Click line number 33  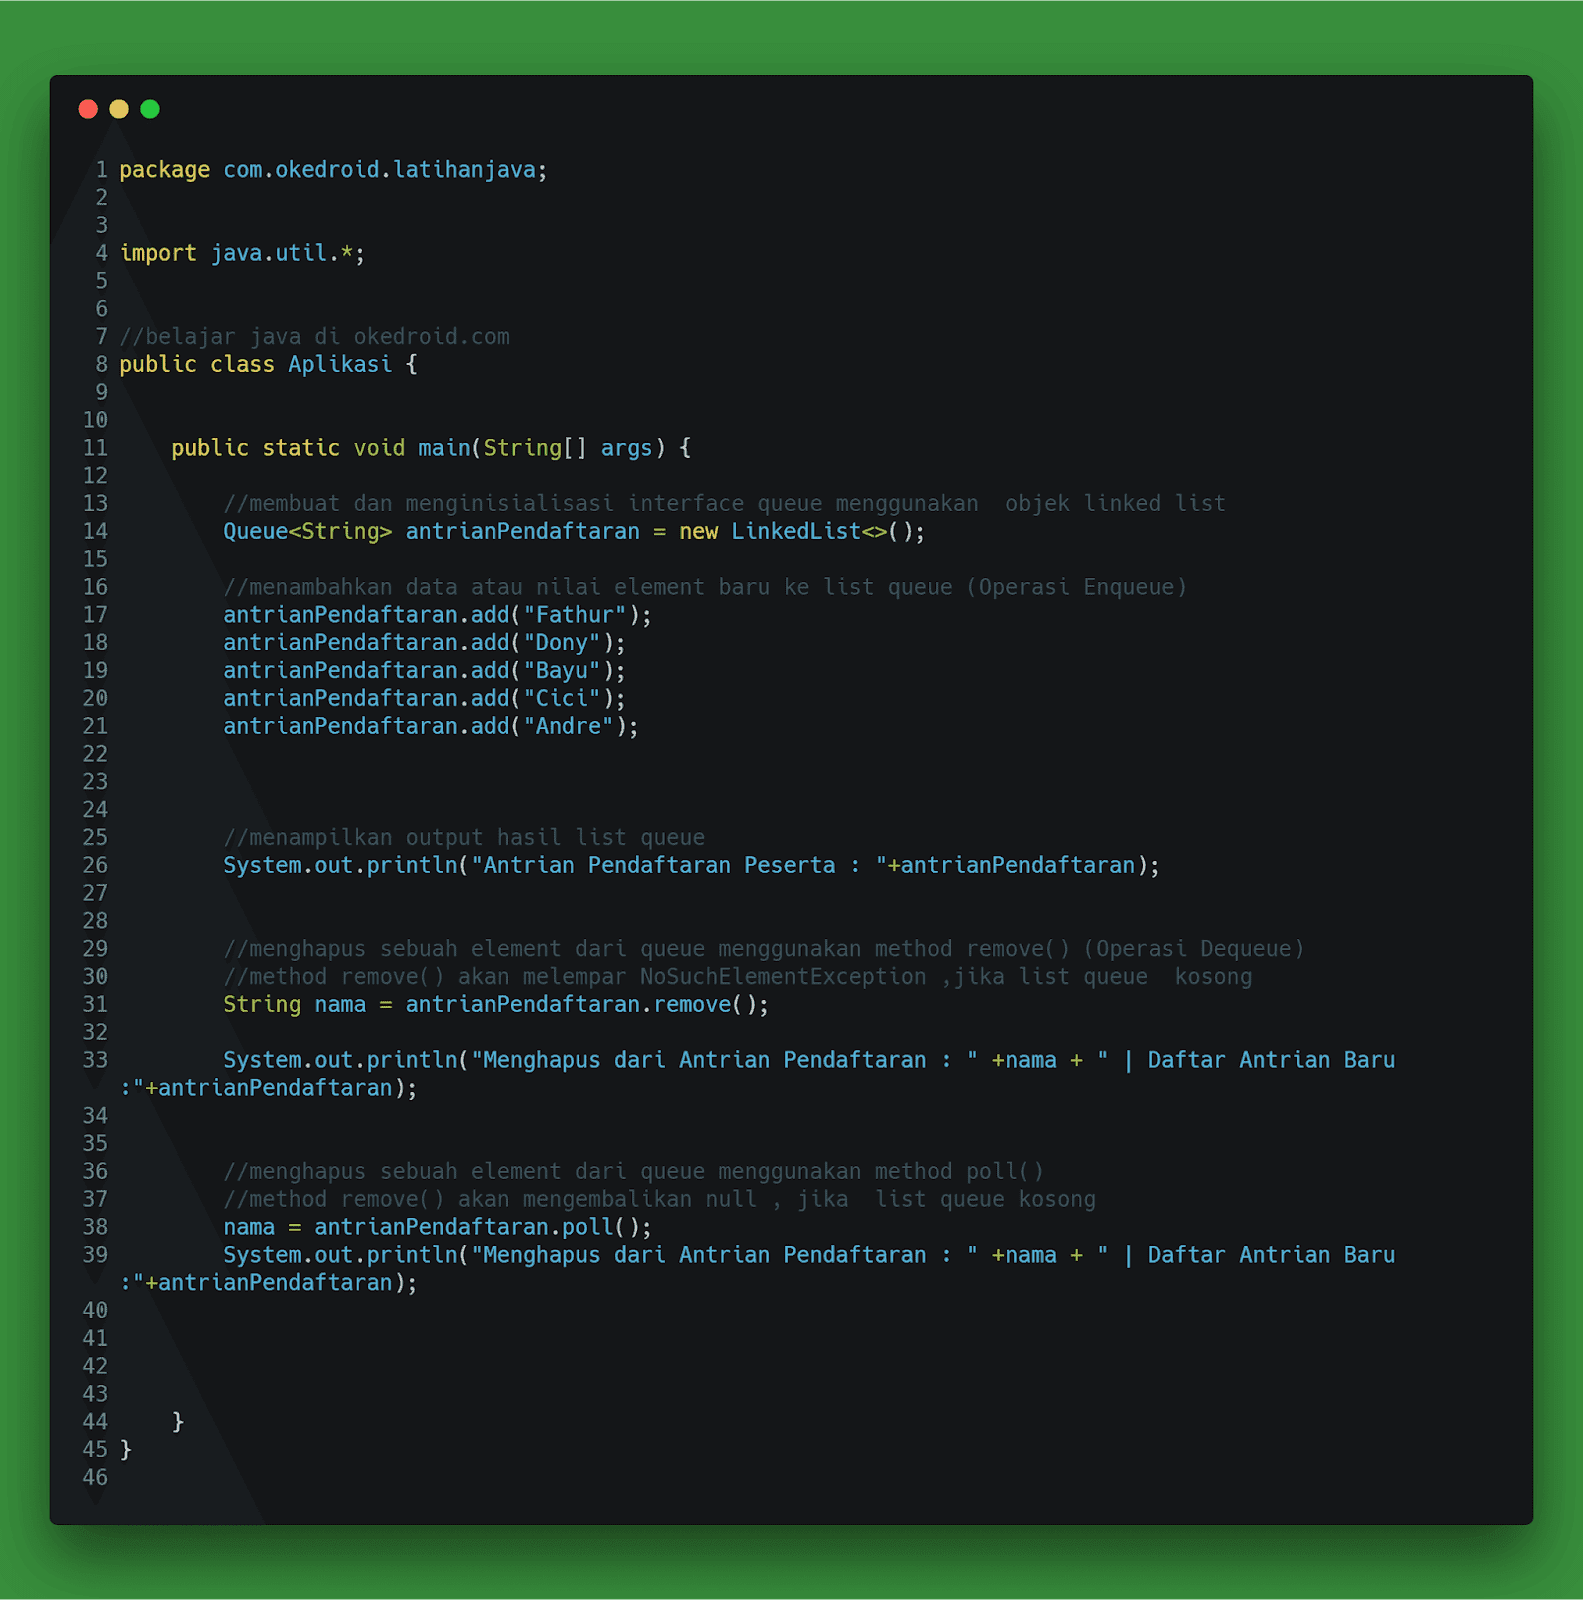coord(95,1060)
